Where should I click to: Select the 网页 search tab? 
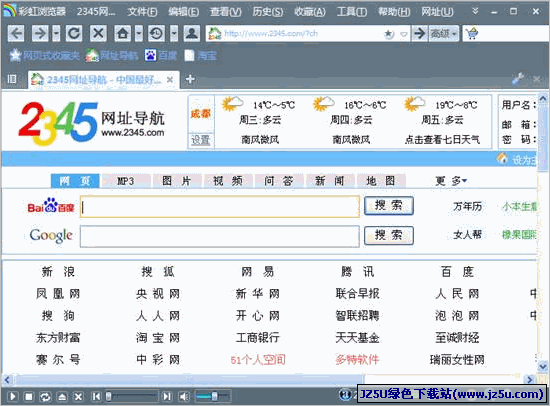coord(75,181)
